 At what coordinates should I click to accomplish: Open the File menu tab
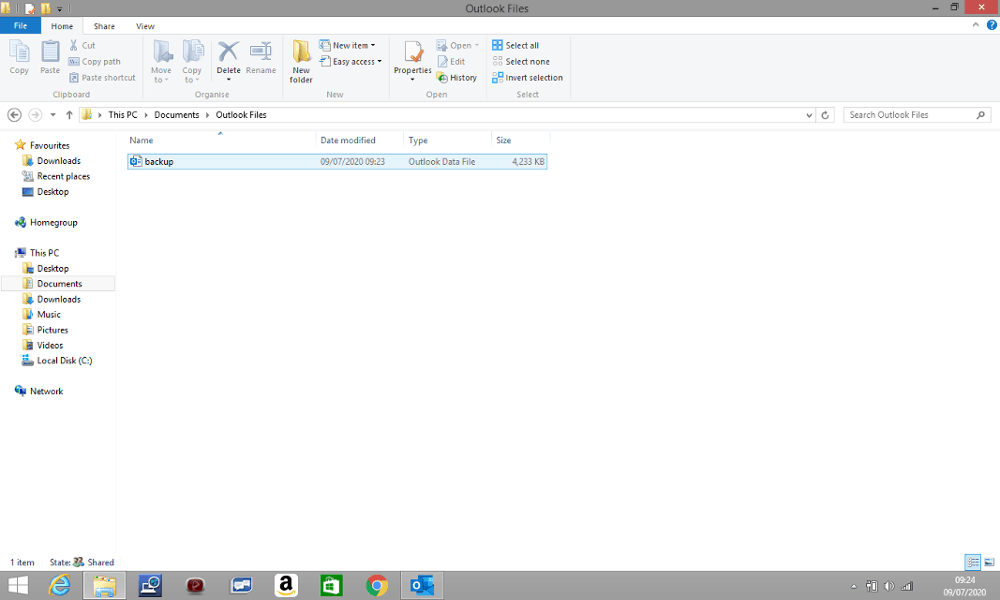tap(20, 26)
